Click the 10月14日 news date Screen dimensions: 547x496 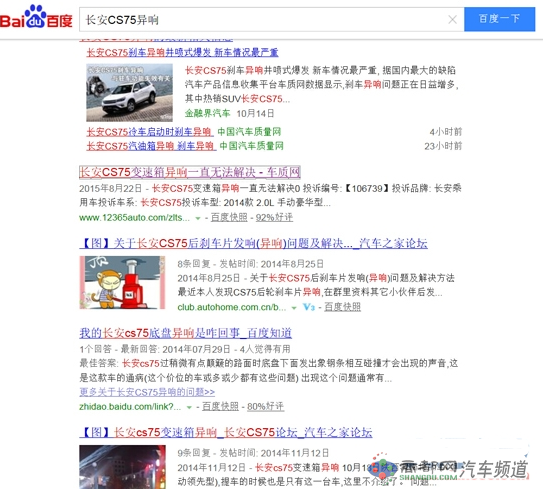click(x=255, y=113)
